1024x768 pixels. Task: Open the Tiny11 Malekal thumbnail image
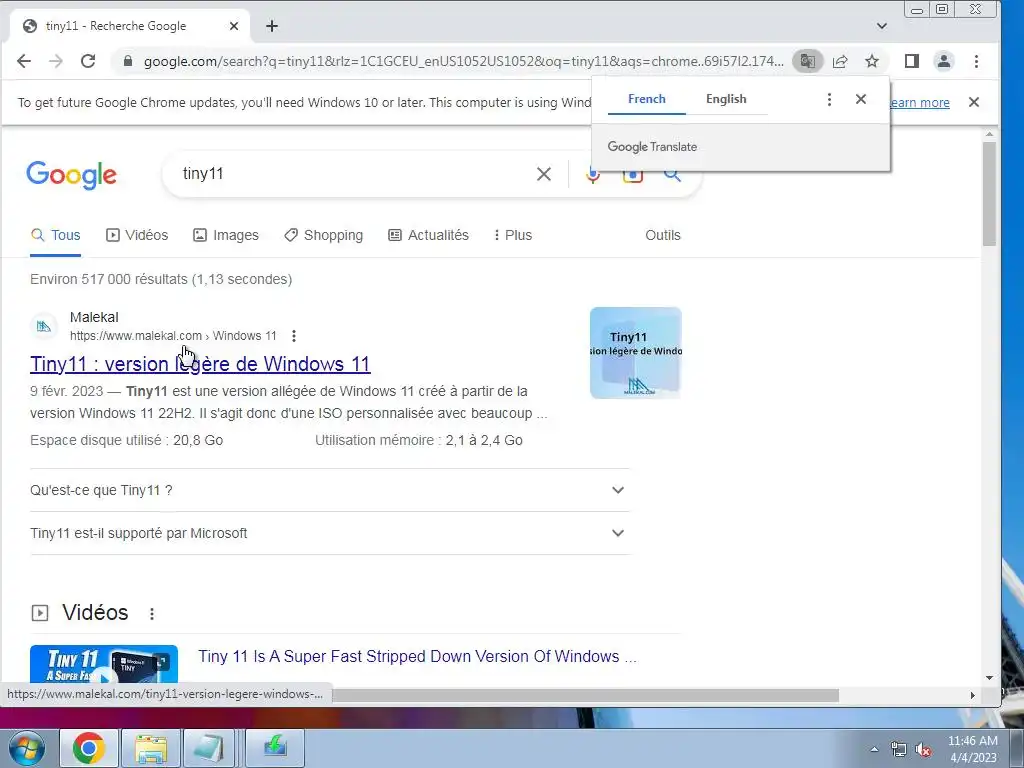[x=635, y=353]
